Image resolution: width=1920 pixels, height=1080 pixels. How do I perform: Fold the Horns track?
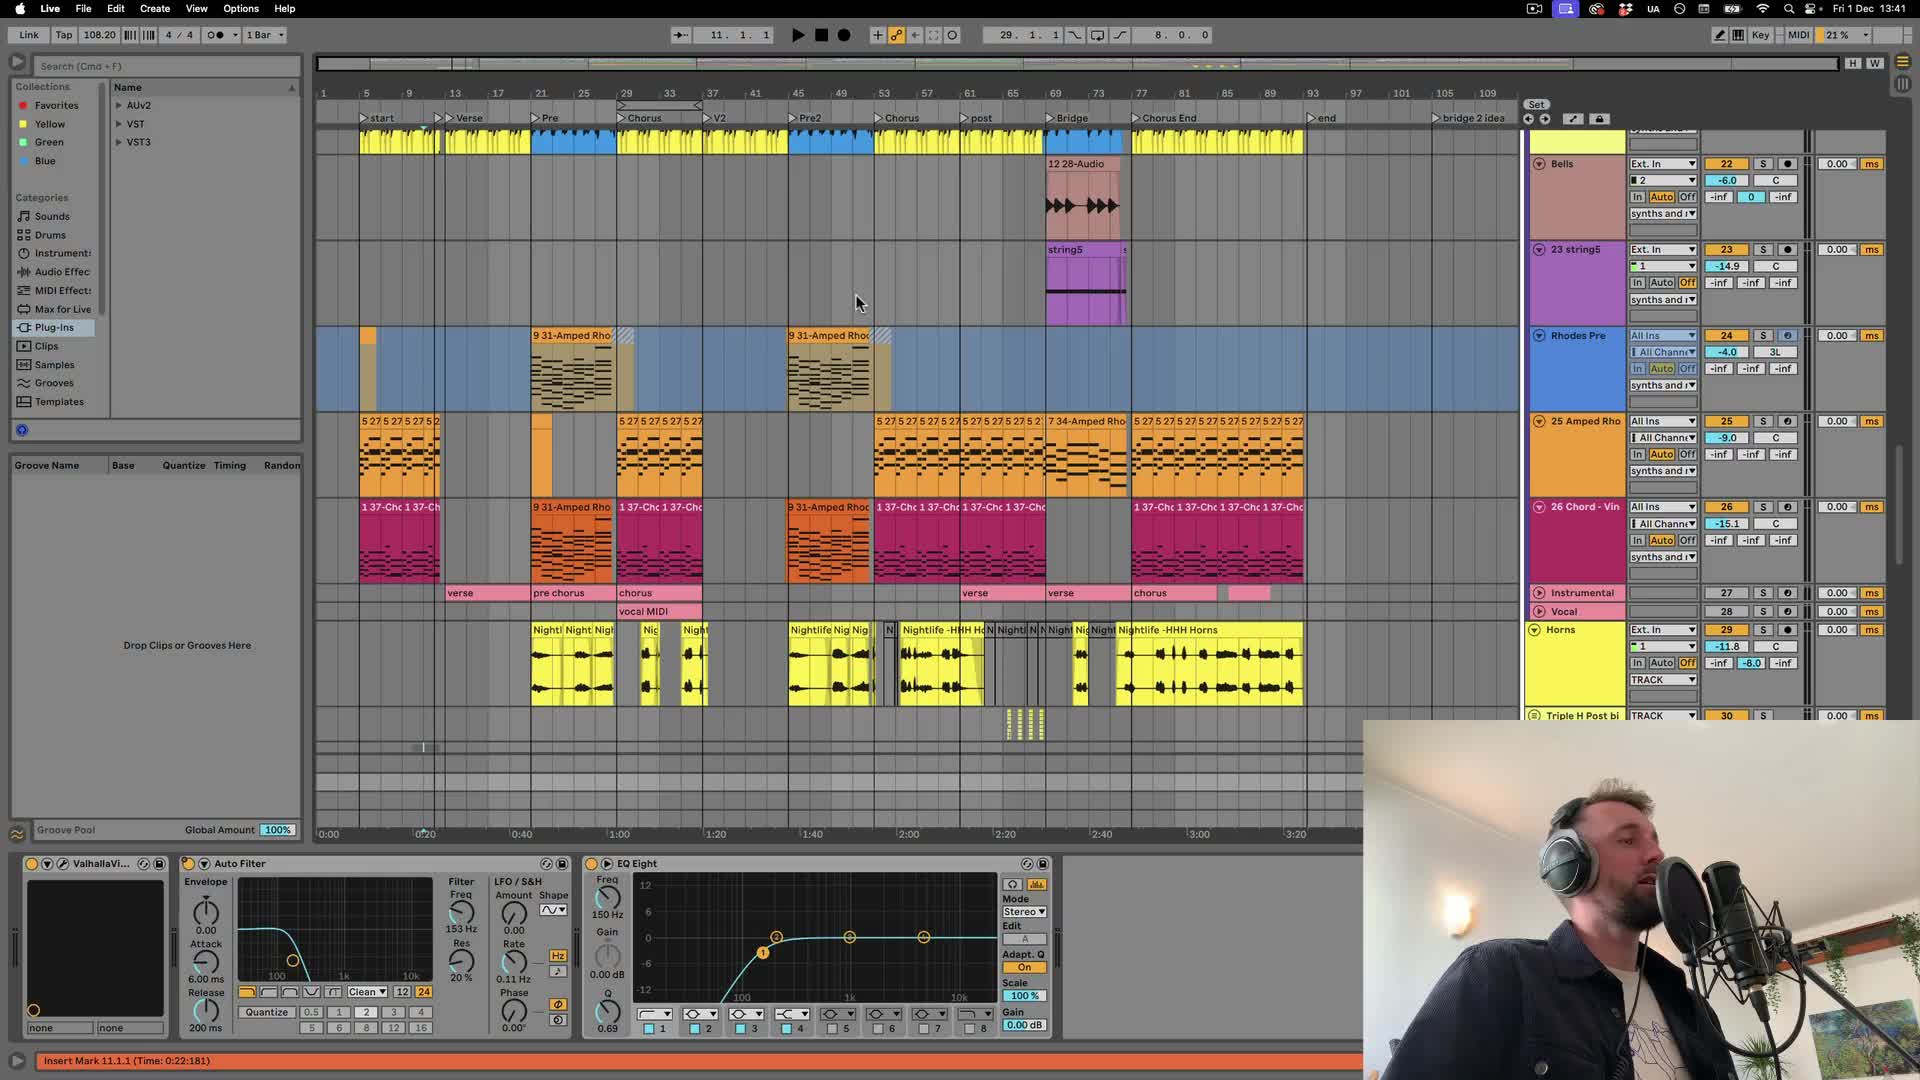1535,630
